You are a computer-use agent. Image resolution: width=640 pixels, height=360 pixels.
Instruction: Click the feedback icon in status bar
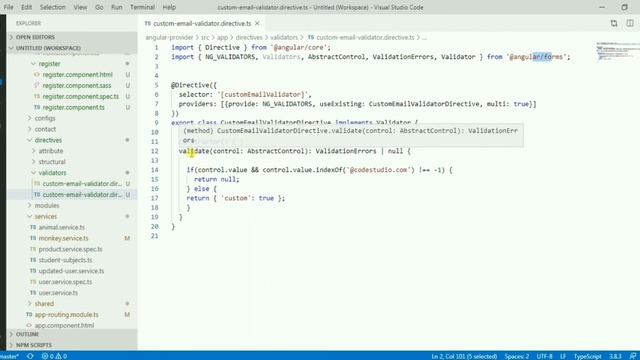633,356
